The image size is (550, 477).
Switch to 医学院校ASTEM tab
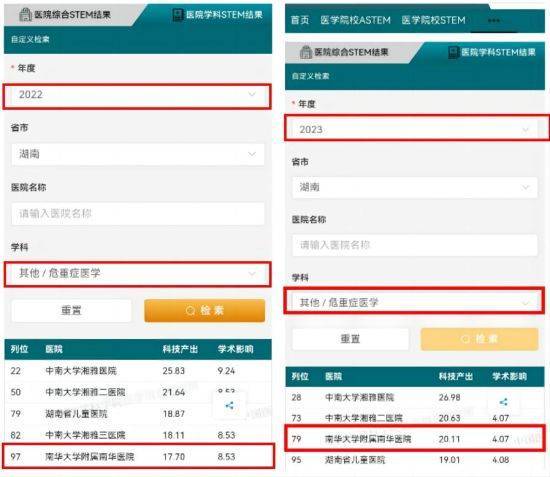[x=355, y=20]
